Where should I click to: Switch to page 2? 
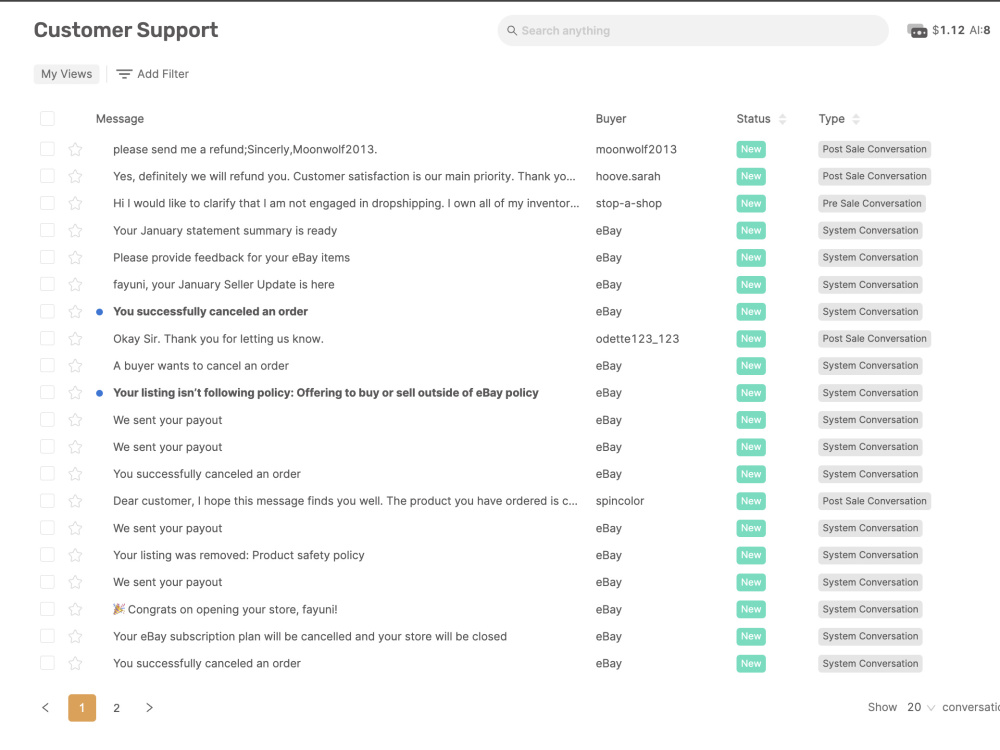pos(117,708)
